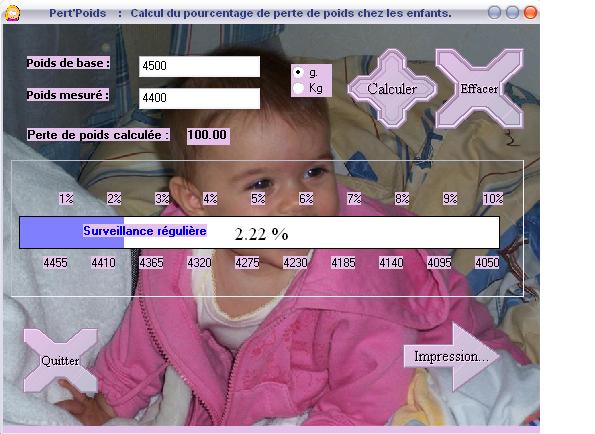This screenshot has height=434, width=595.
Task: Click the 1% marker label
Action: pos(66,198)
